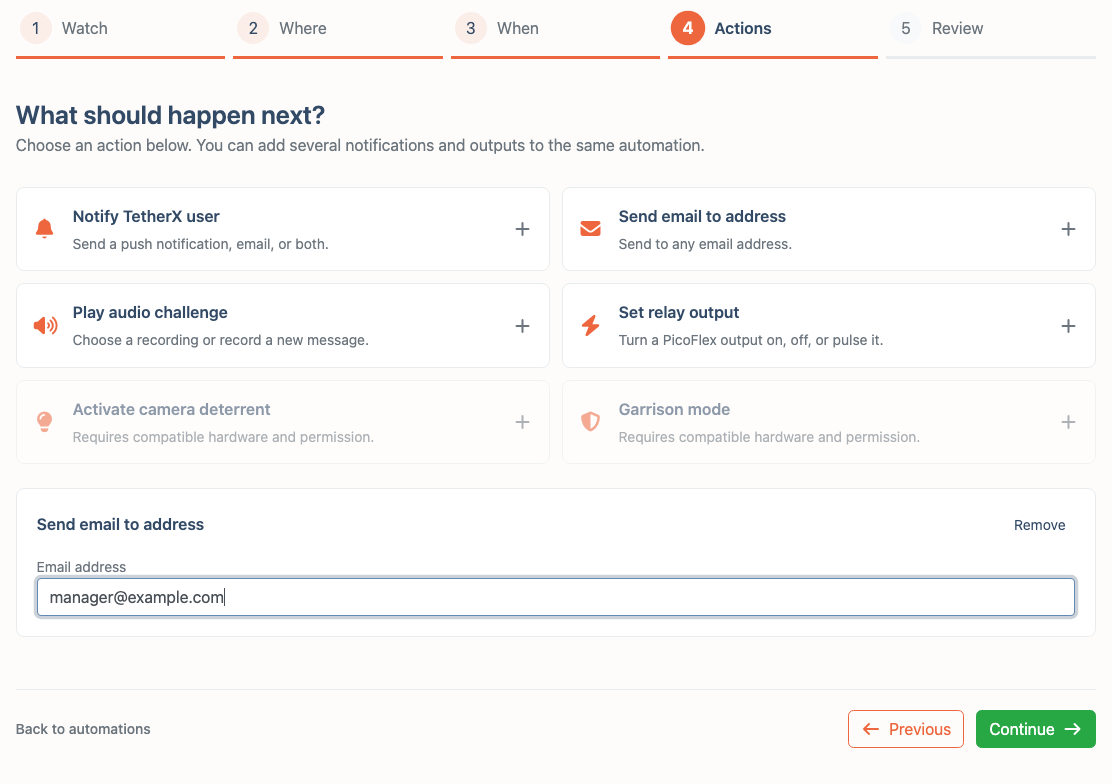The image size is (1112, 784).
Task: Add Notify TetherX user with plus icon
Action: click(x=522, y=229)
